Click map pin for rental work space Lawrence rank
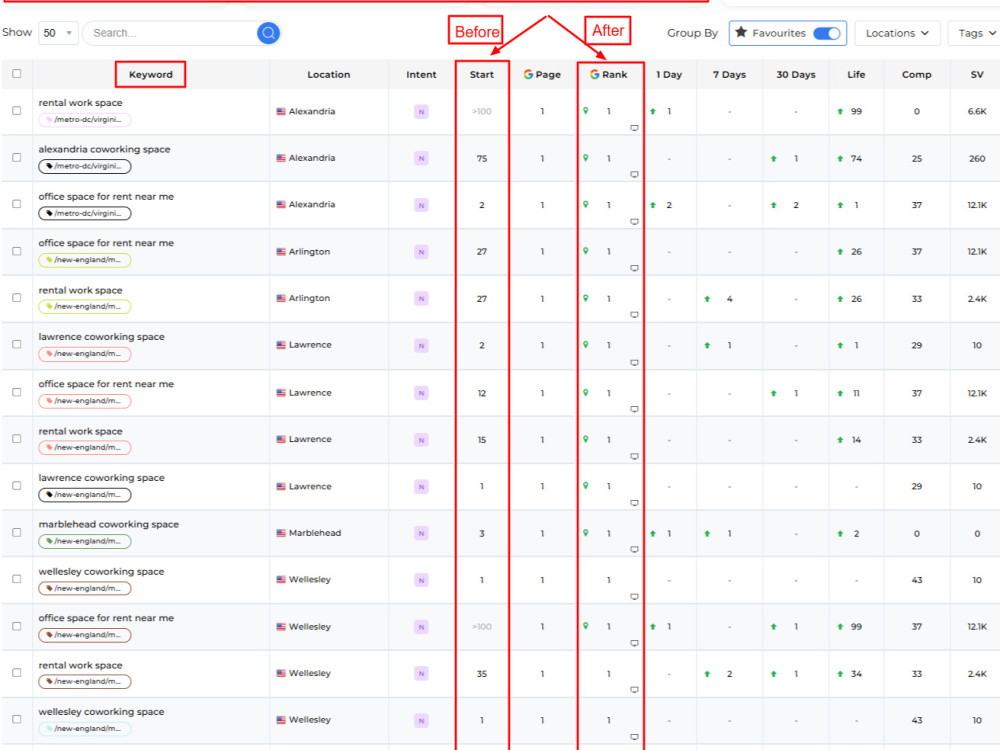Screen dimensions: 1000x750 tap(585, 439)
